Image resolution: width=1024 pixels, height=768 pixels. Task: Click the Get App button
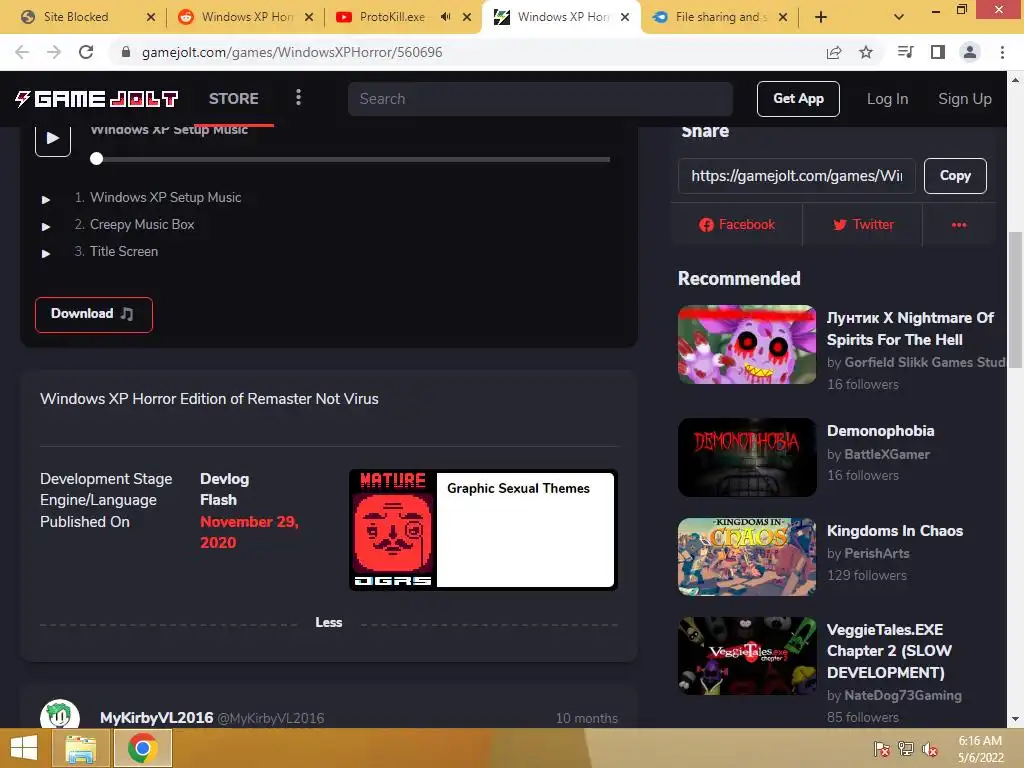[798, 99]
